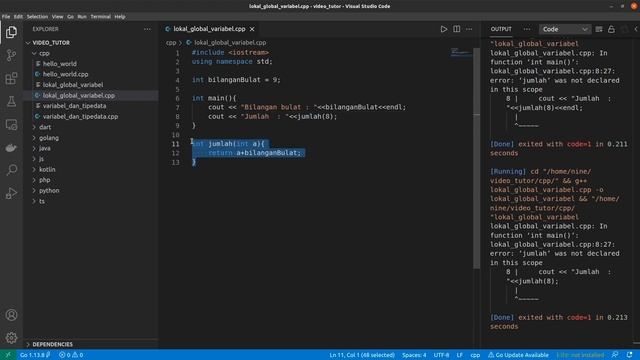Open the Accounts menu

(11, 315)
